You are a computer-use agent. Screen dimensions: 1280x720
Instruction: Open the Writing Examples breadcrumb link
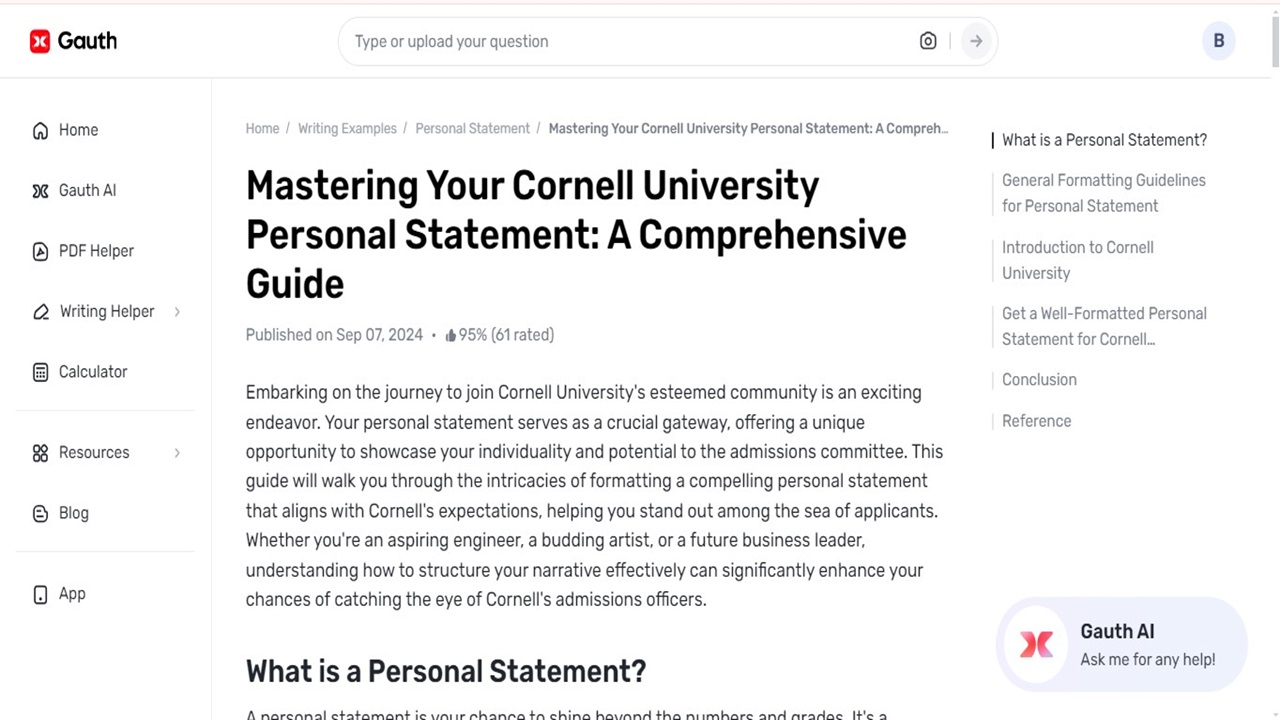point(347,128)
